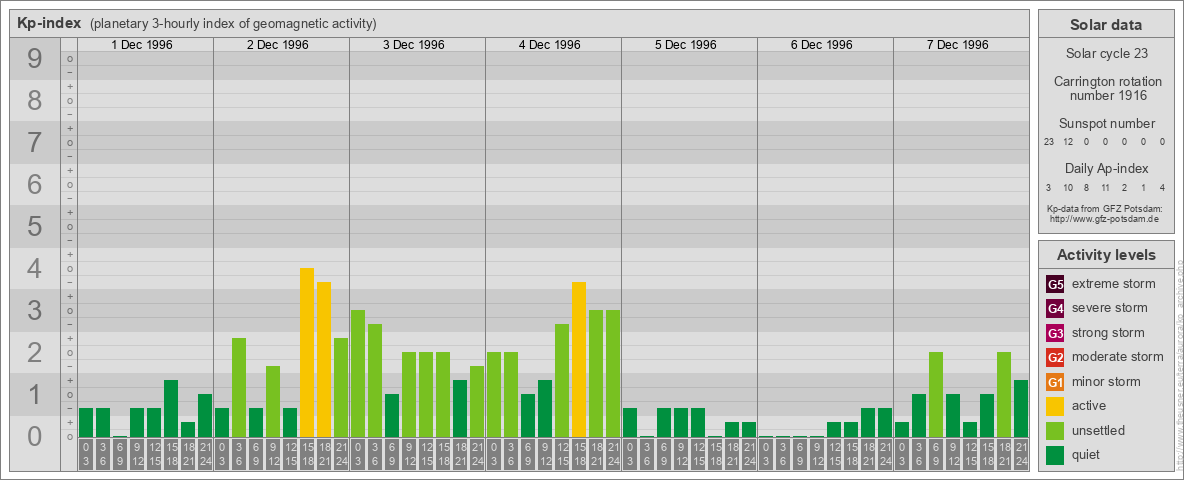Click the tallest yellow bar on 2 Dec 15-18
1184x480 pixels.
pyautogui.click(x=307, y=352)
